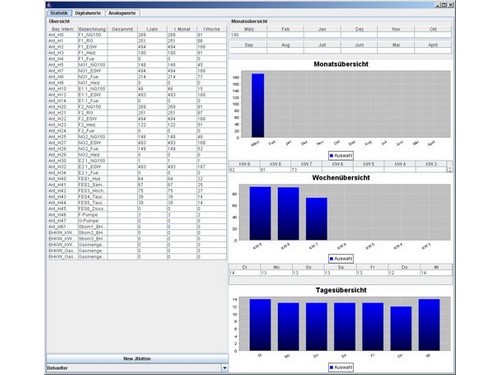500x375 pixels.
Task: Click the Gesamt column header
Action: pyautogui.click(x=122, y=29)
